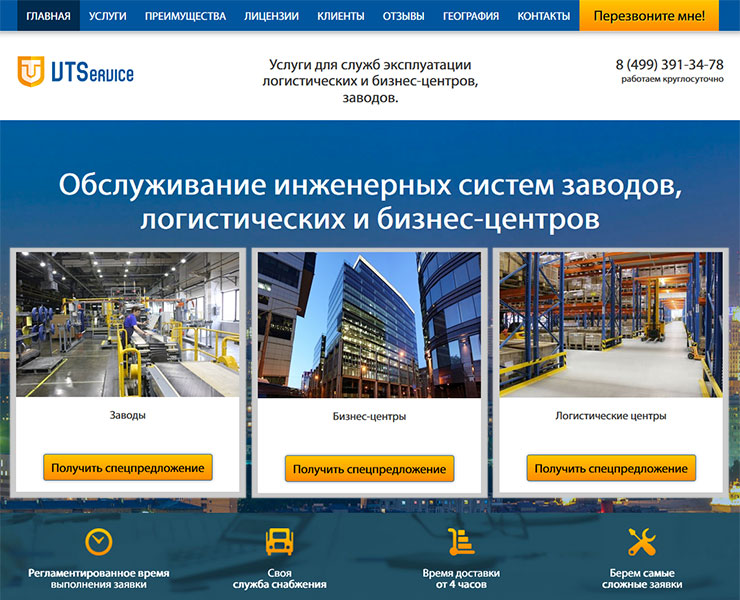Open the warehouse racks photo

pos(611,325)
